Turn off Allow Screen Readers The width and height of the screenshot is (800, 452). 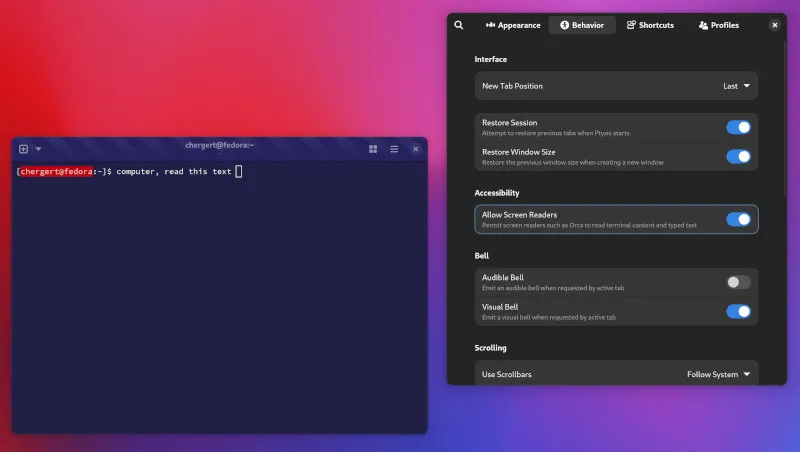(x=738, y=219)
